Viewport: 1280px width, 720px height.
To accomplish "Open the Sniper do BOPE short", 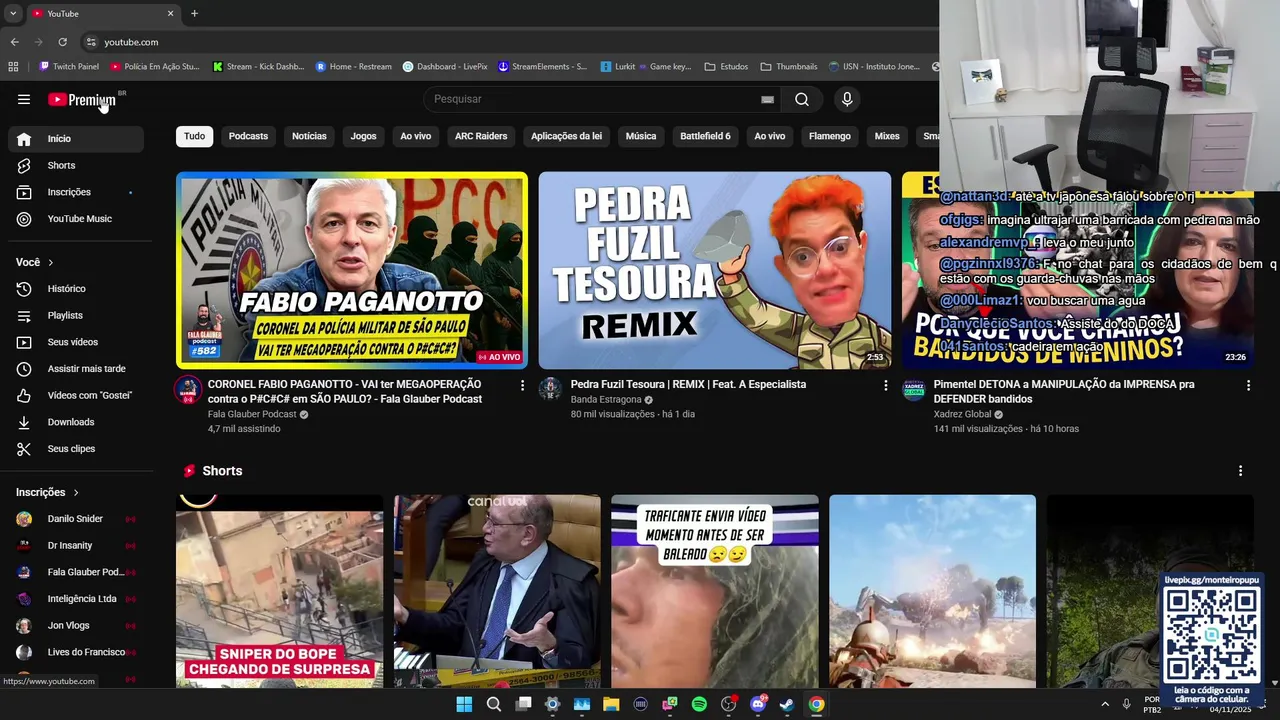I will point(279,591).
